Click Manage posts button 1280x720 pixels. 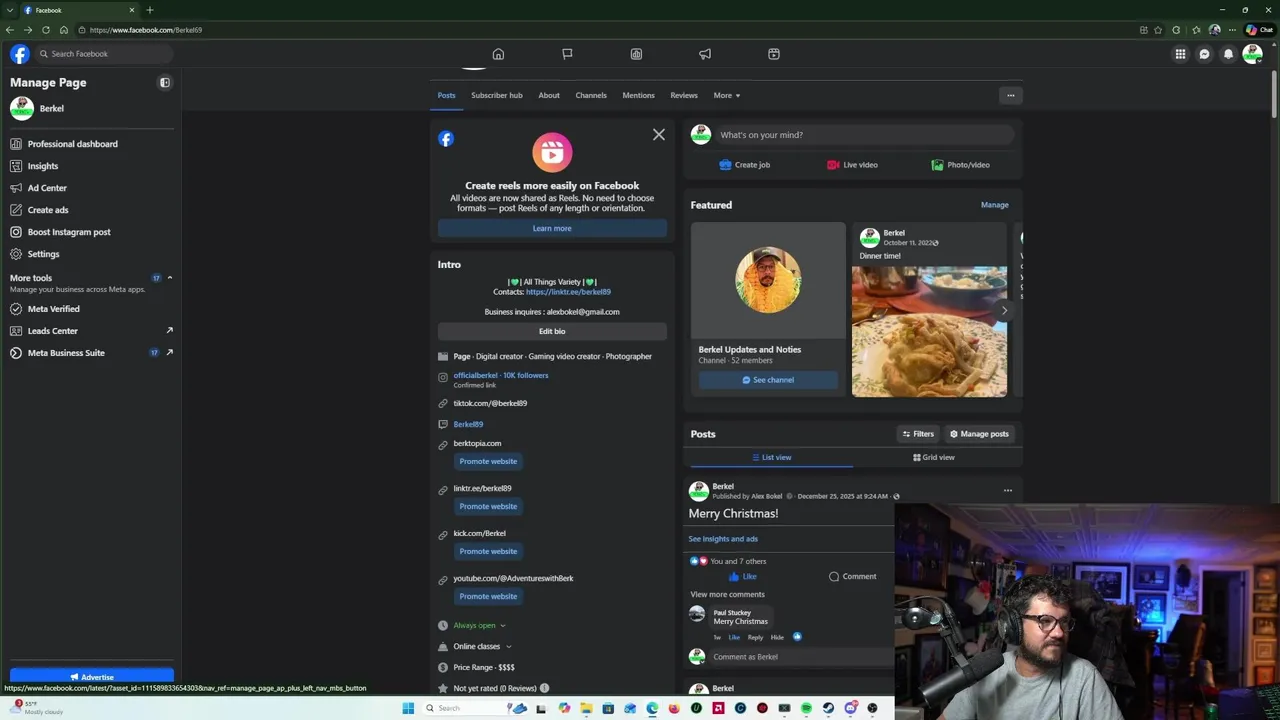pyautogui.click(x=979, y=434)
